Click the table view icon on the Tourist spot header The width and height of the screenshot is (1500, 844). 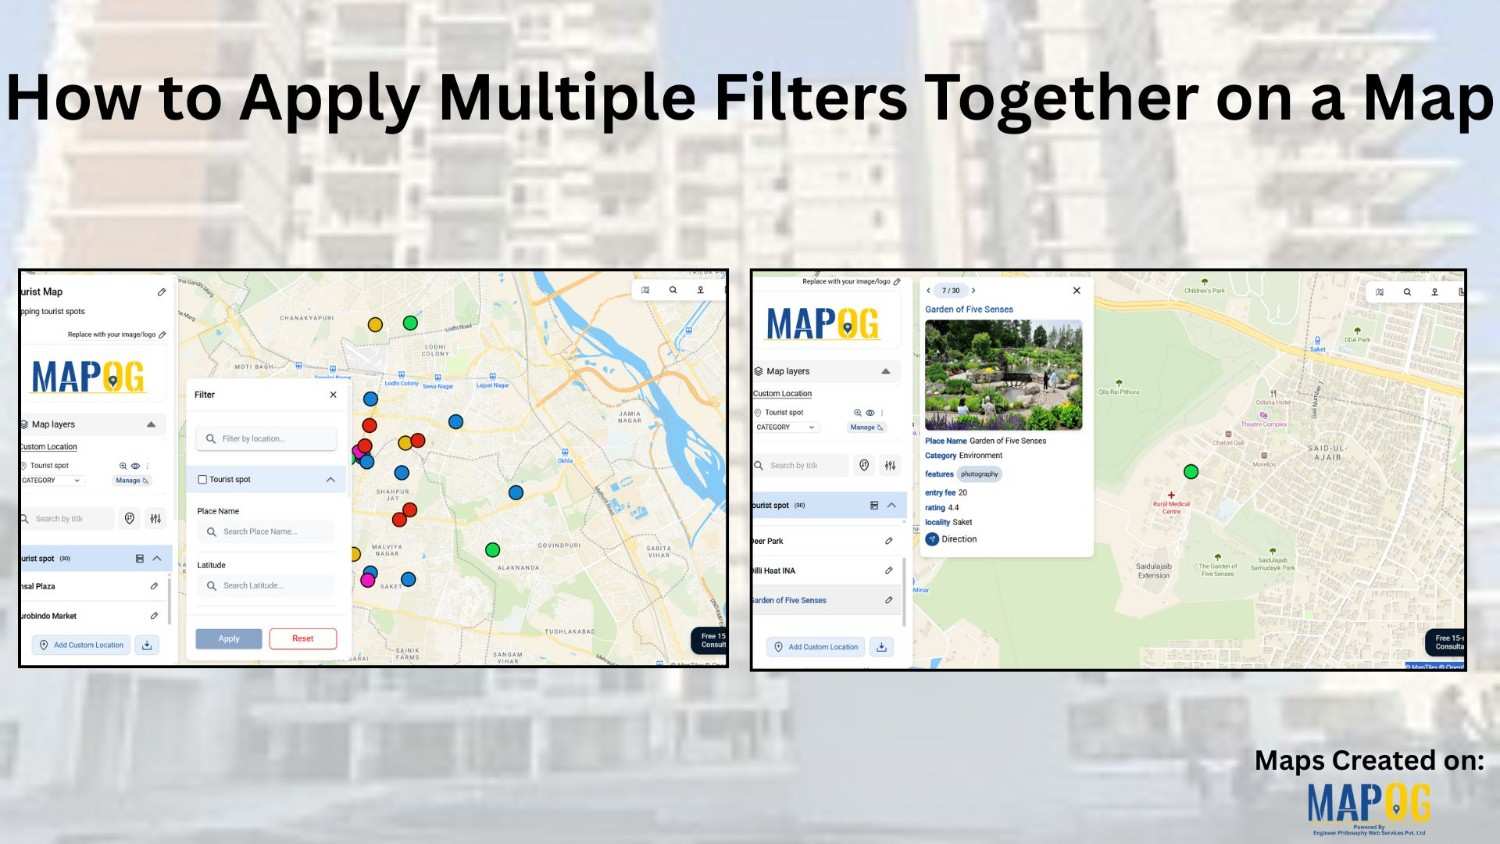click(142, 558)
